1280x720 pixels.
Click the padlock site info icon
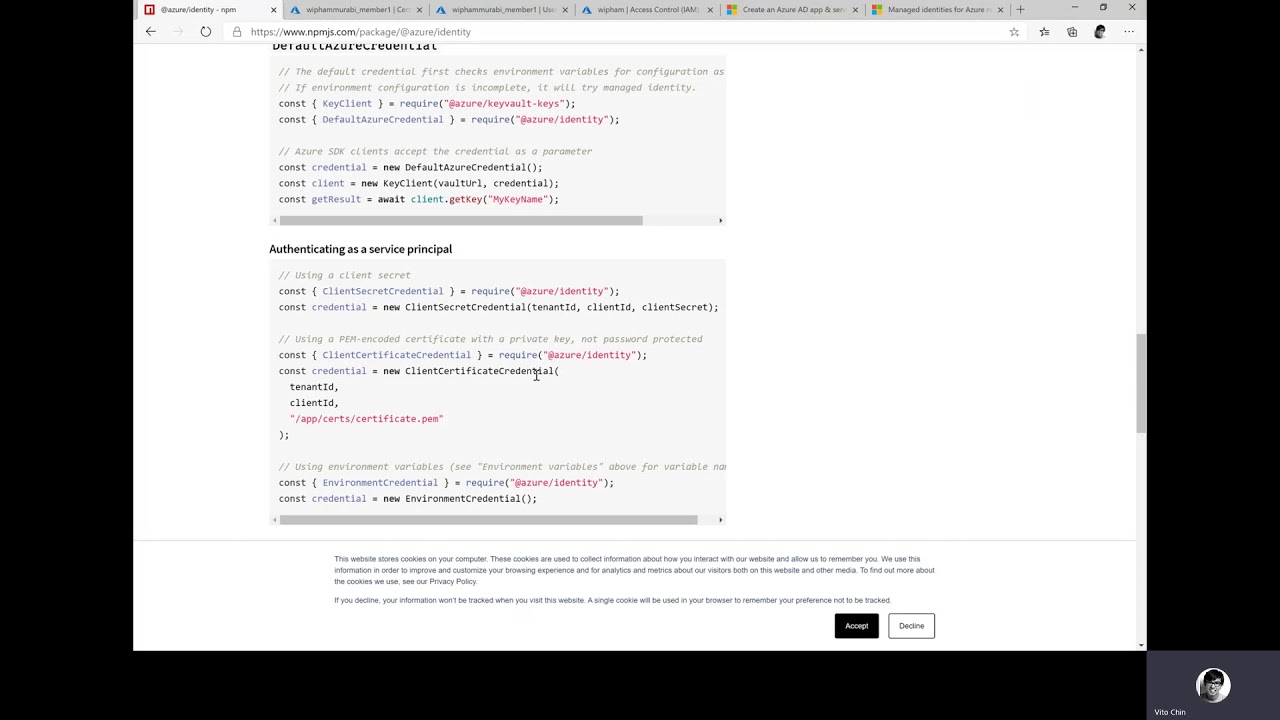(237, 32)
